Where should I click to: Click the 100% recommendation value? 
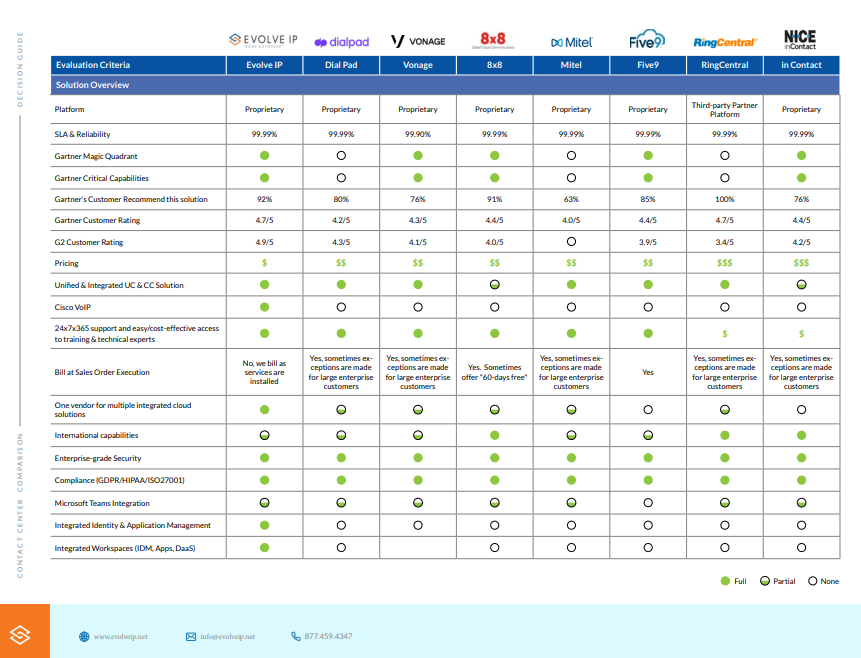click(x=725, y=199)
